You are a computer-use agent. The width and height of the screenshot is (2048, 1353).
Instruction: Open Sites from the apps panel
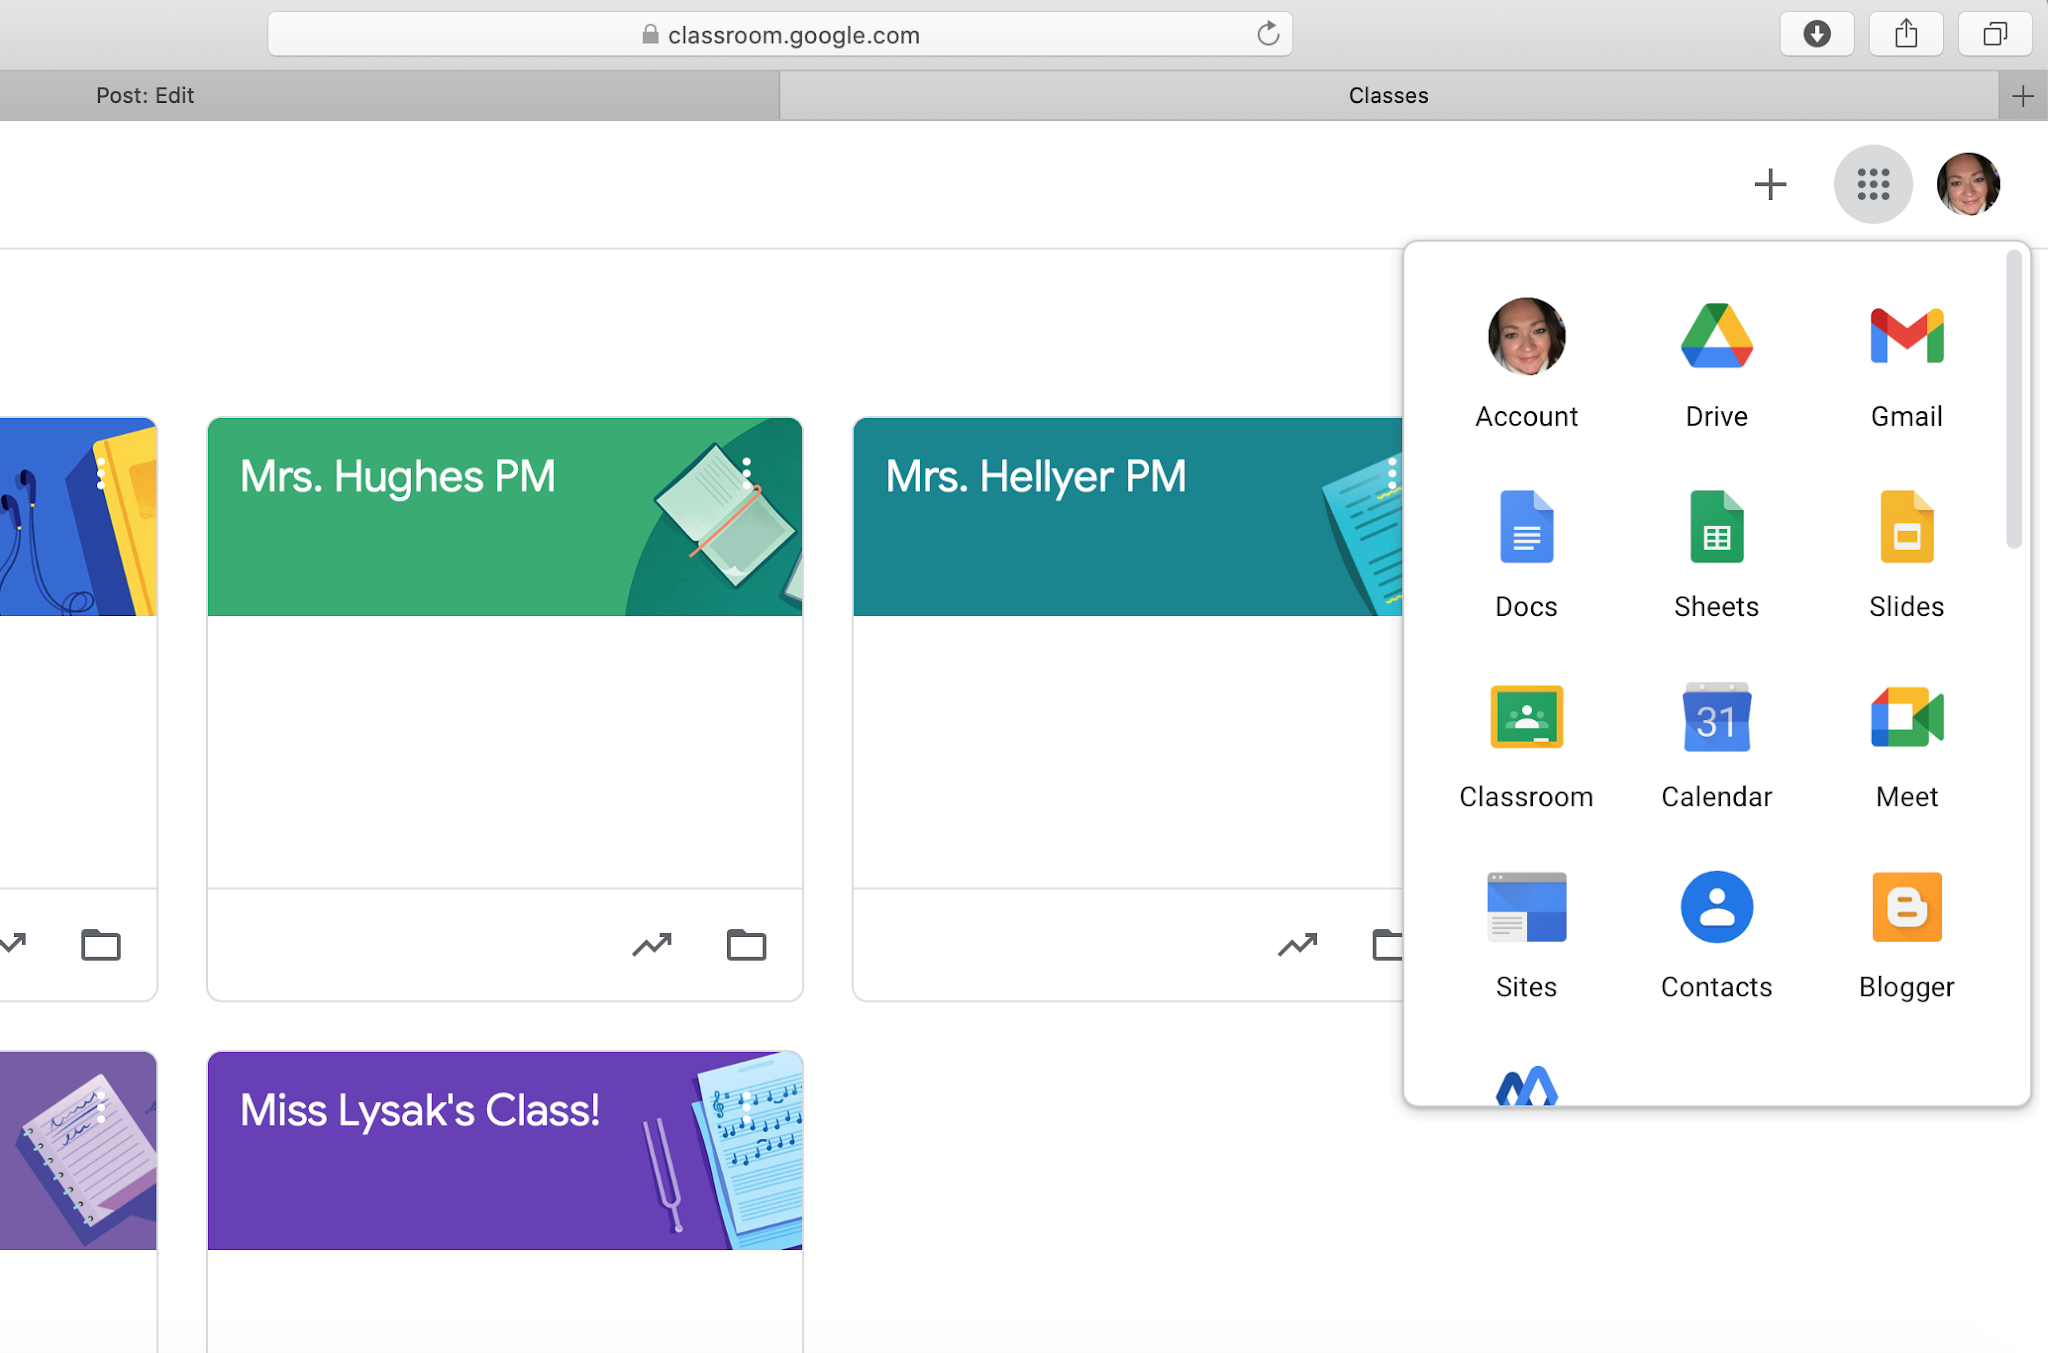(1526, 936)
